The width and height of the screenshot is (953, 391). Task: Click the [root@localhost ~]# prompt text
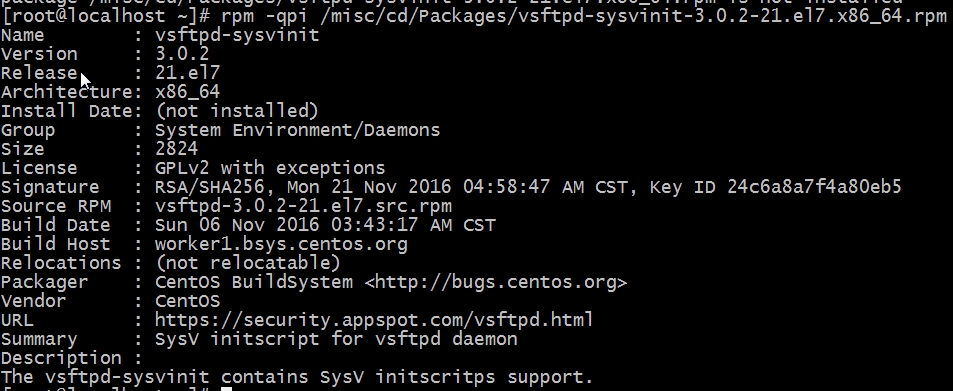point(105,16)
